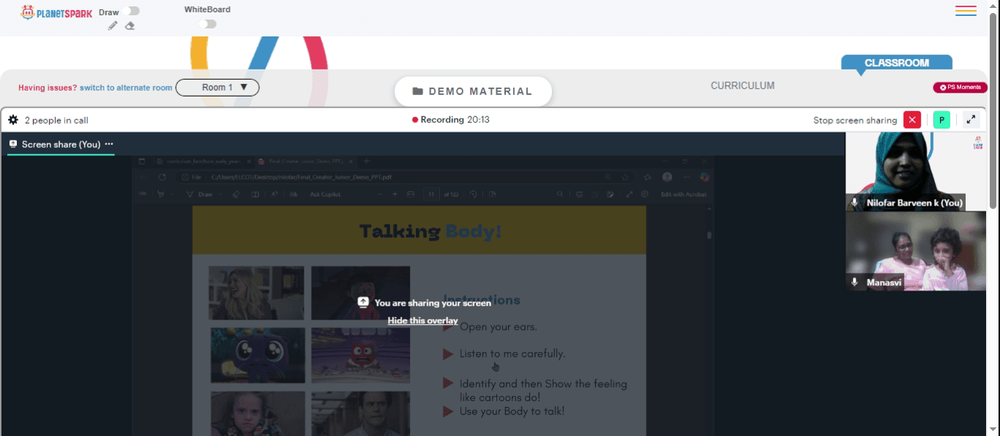Click Nilofar Barveen k video tile
The image size is (1000, 436).
[x=916, y=171]
